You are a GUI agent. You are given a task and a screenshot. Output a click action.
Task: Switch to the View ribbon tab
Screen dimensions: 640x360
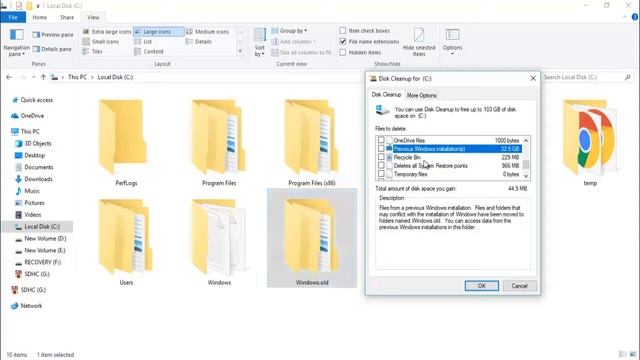click(93, 18)
